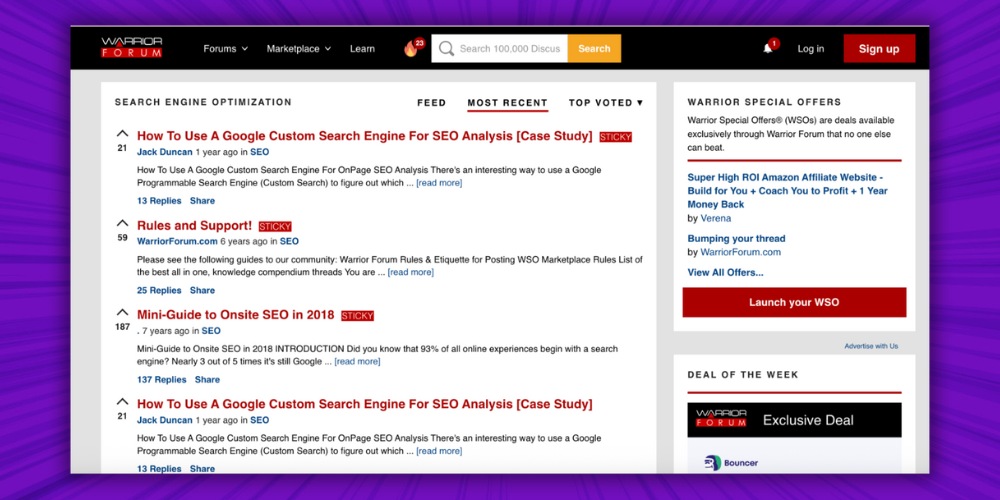1000x500 pixels.
Task: Open the View All Offers link
Action: tap(725, 272)
